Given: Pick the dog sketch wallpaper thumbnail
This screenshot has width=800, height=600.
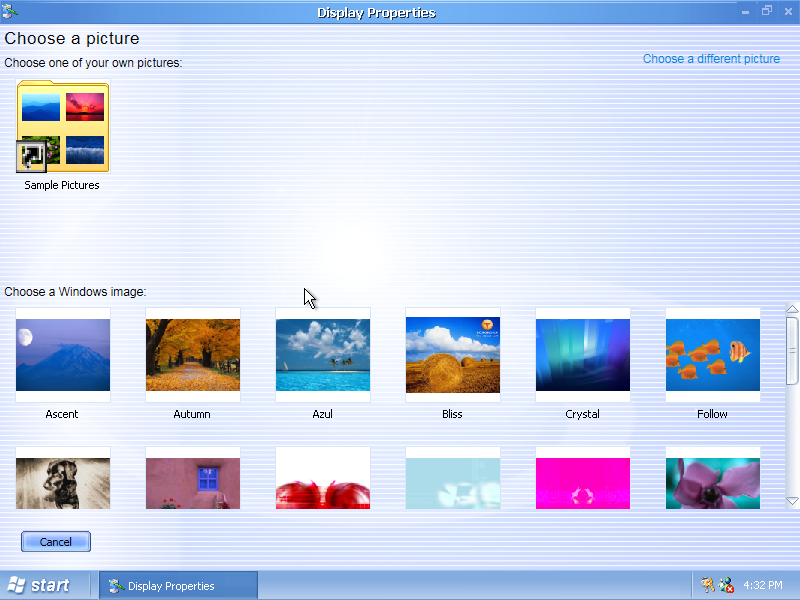Looking at the screenshot, I should (x=63, y=478).
